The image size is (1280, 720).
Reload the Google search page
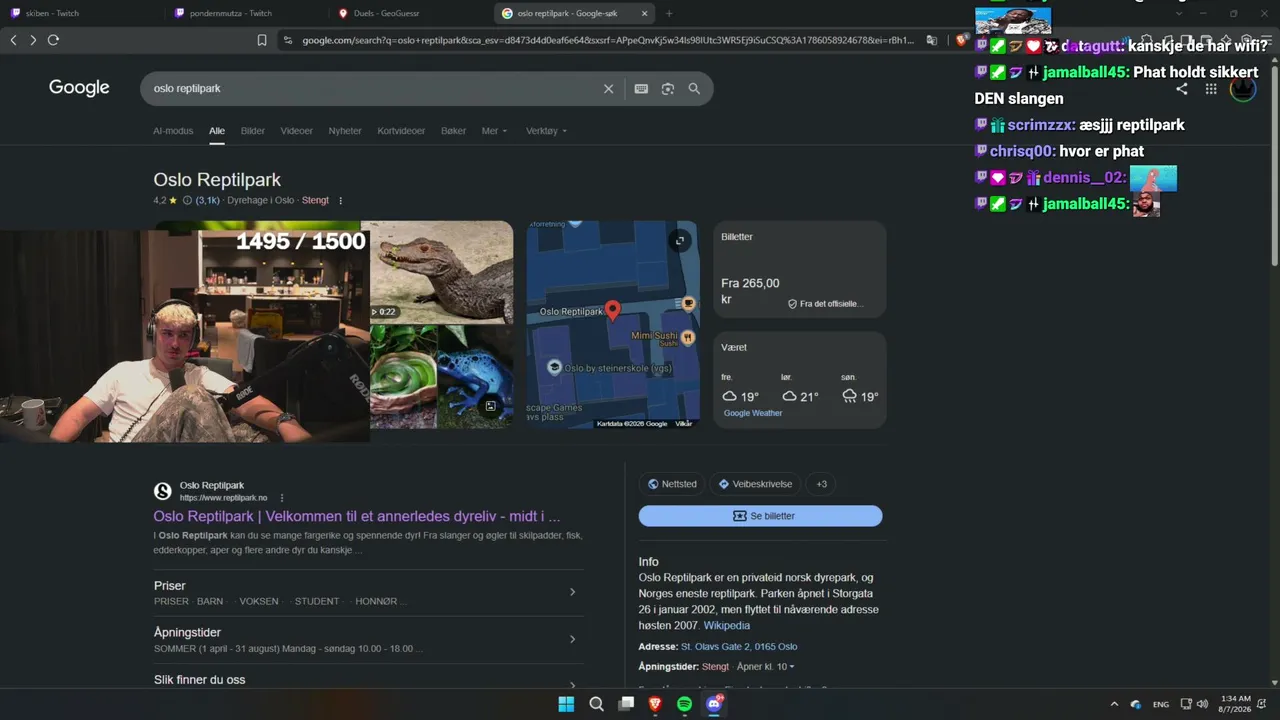(53, 40)
